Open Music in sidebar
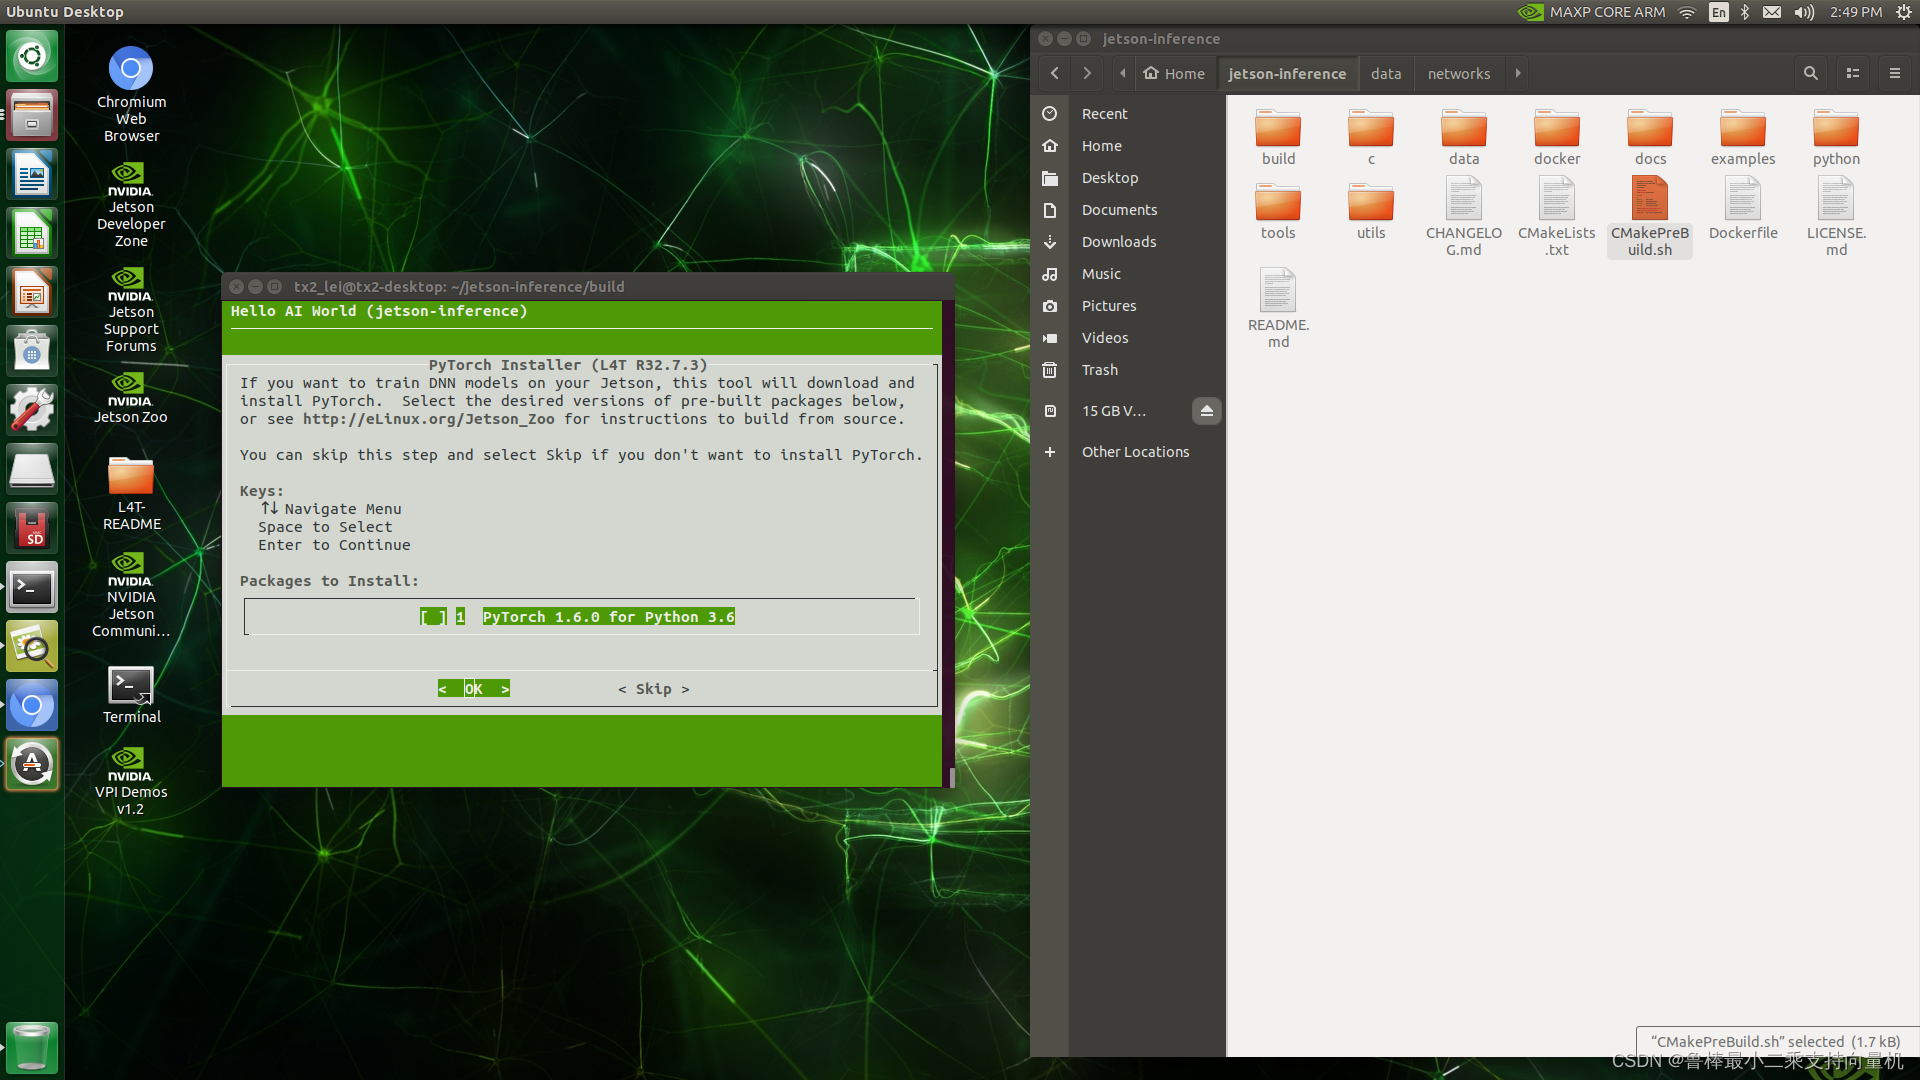 (x=1128, y=274)
